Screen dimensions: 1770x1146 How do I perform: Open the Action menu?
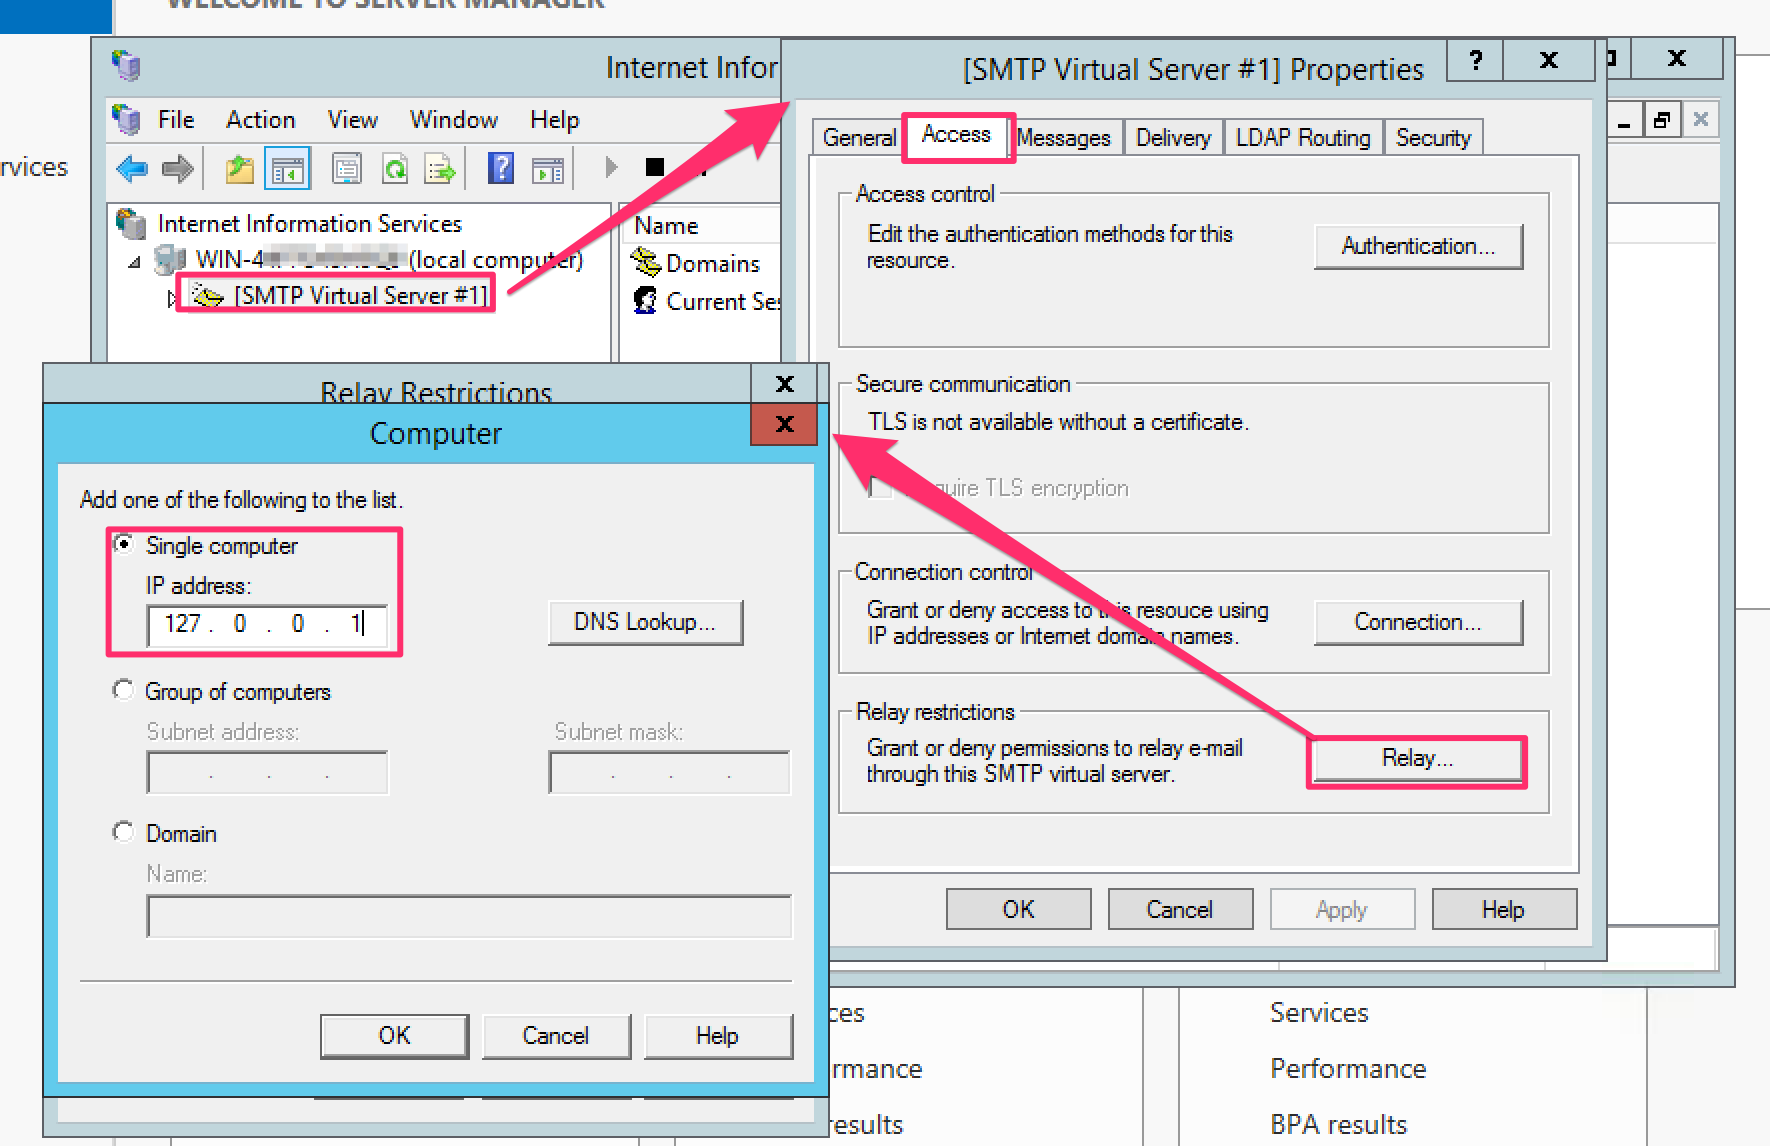[260, 119]
